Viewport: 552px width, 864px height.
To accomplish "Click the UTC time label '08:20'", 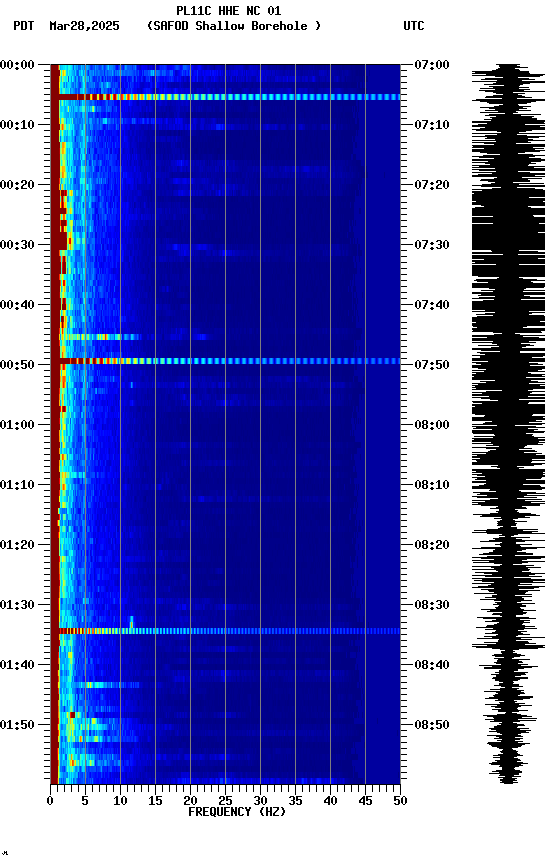I will (432, 545).
